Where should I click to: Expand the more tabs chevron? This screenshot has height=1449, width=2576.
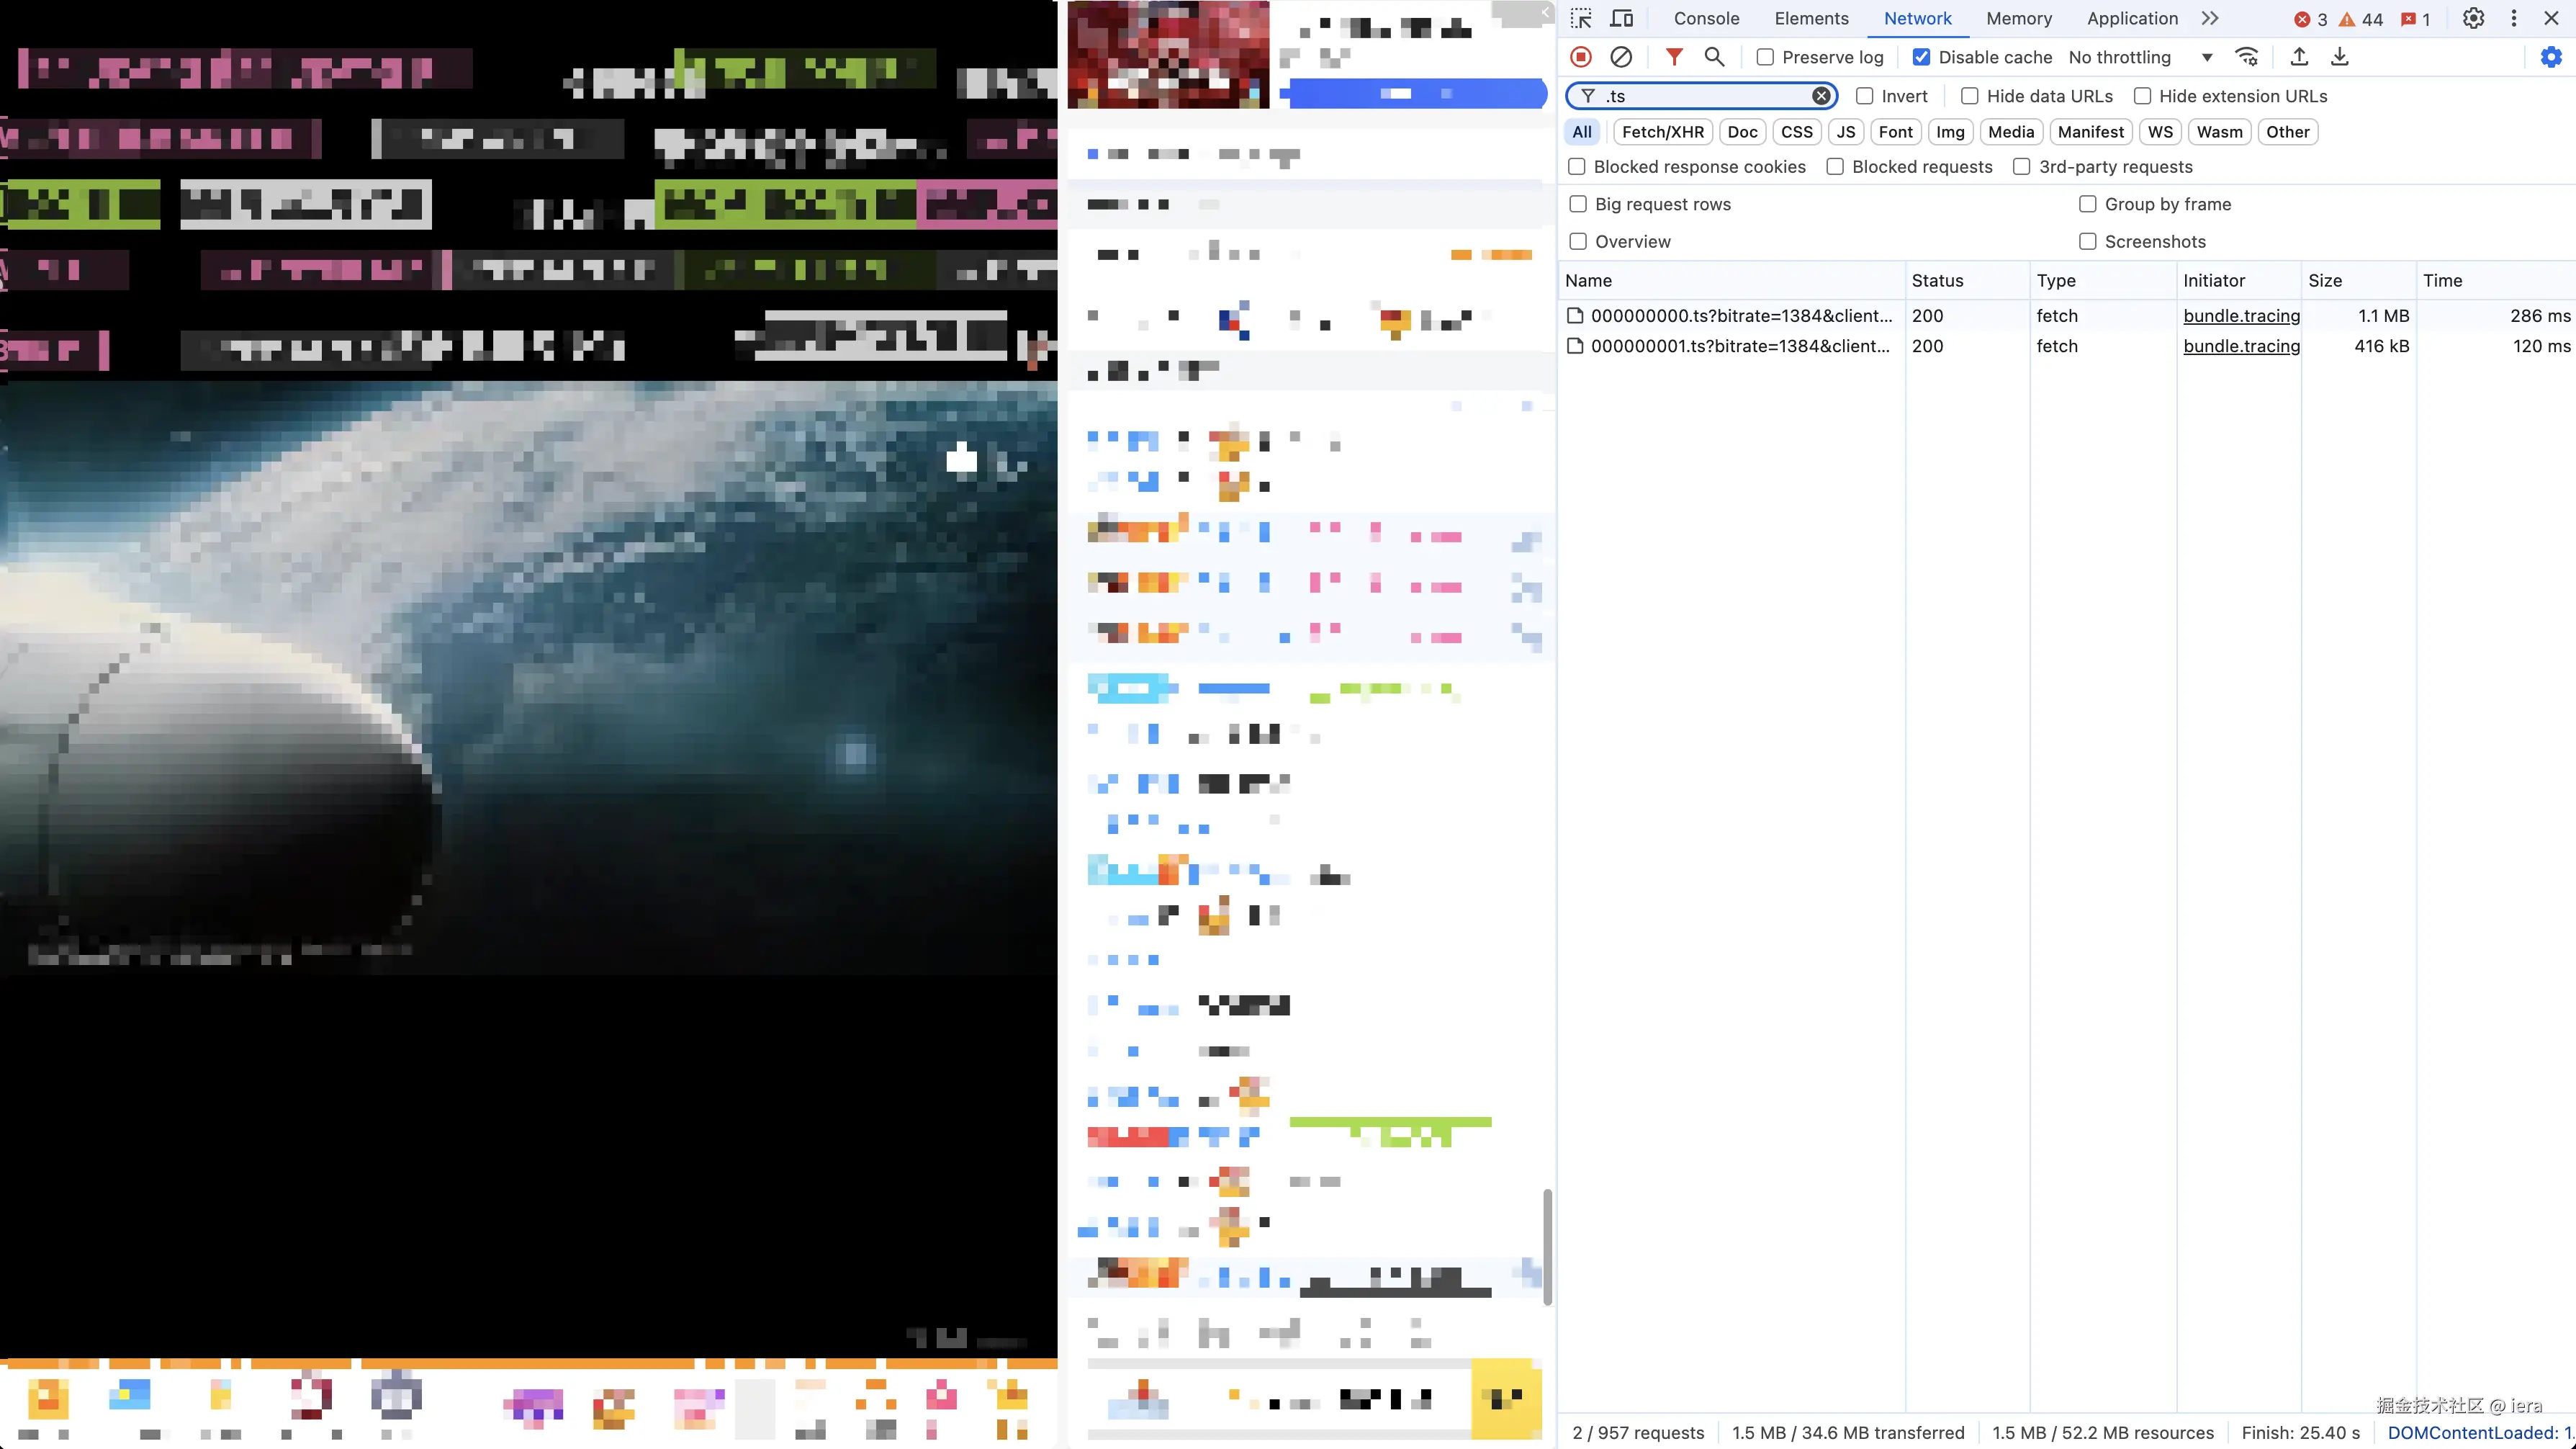(x=2210, y=18)
